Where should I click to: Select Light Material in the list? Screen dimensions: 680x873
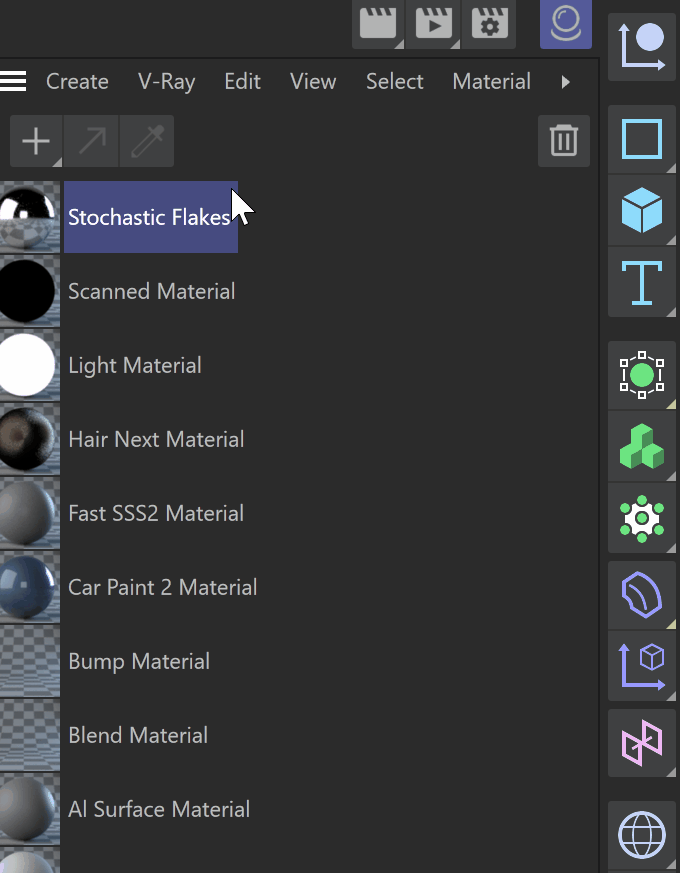point(135,366)
